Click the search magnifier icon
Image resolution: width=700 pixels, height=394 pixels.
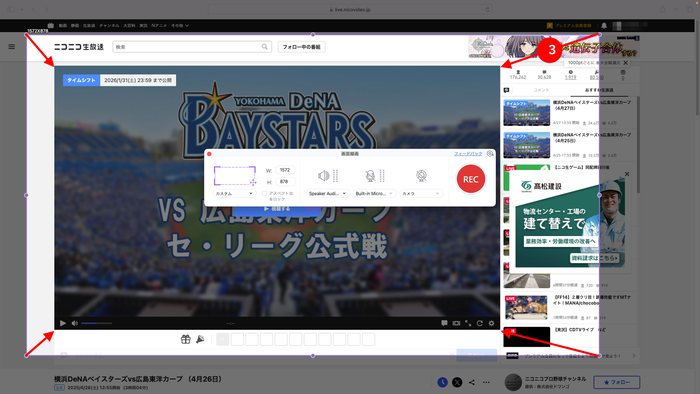(x=265, y=47)
